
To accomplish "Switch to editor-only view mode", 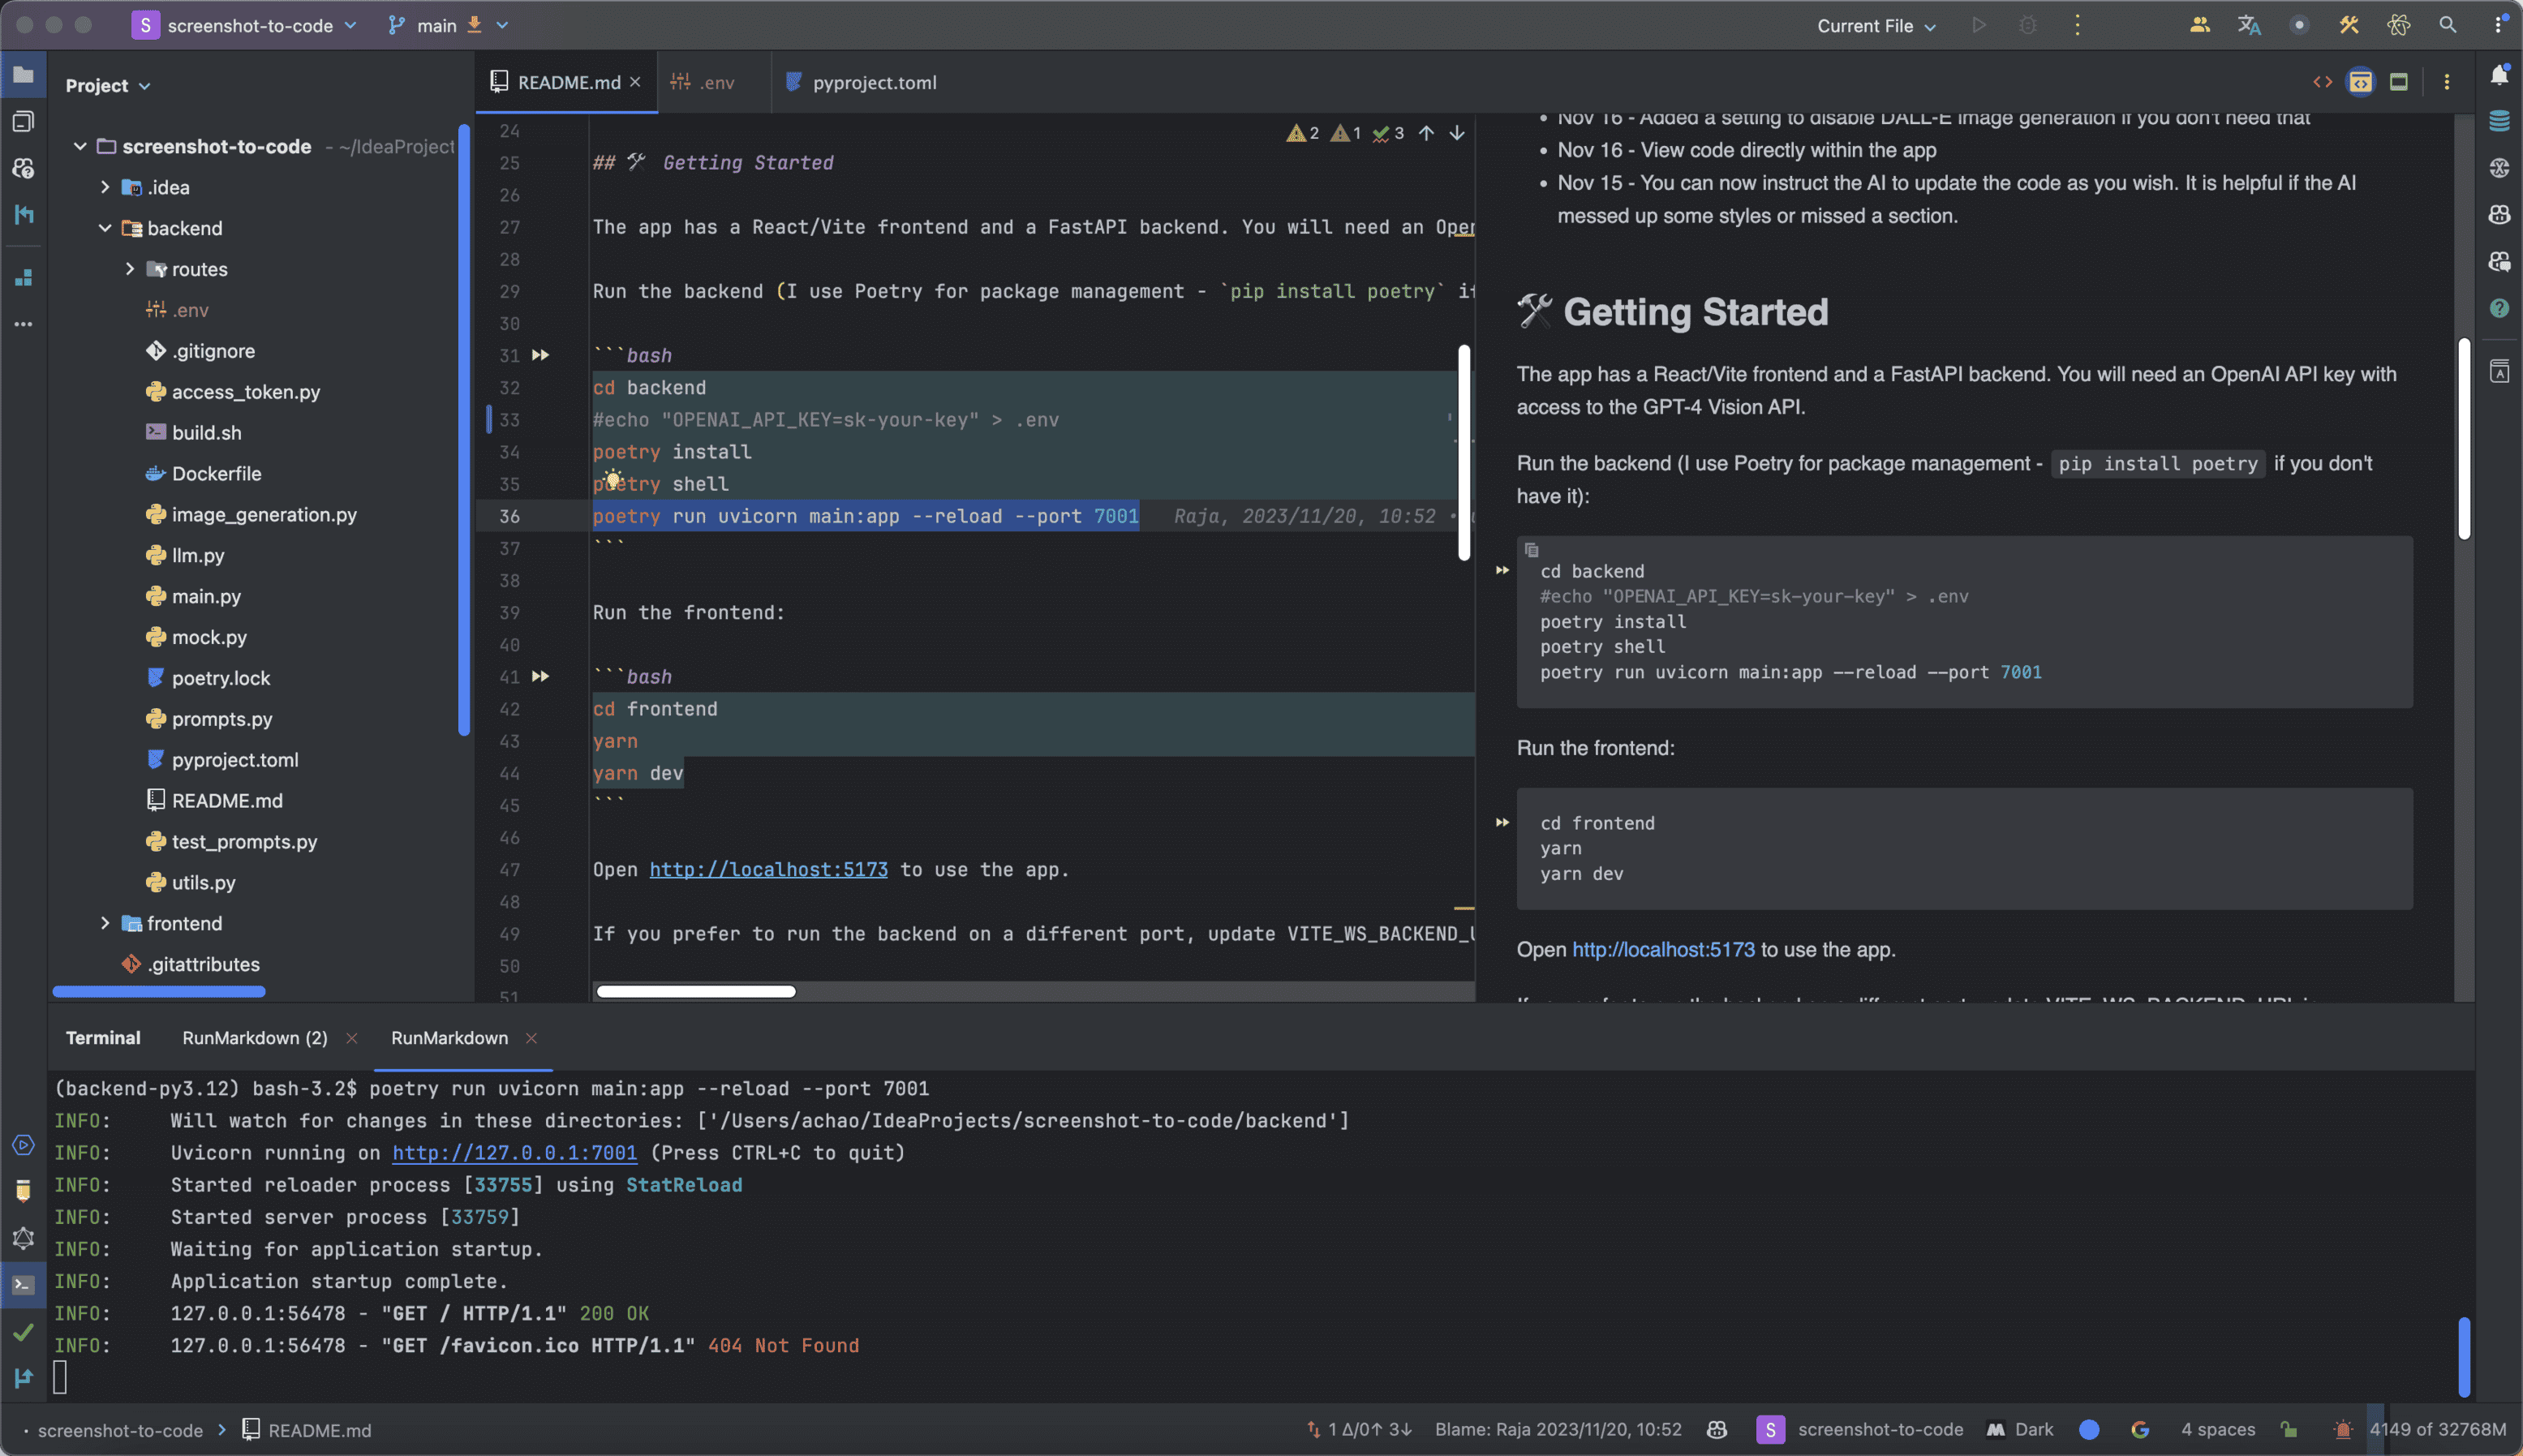I will [x=2322, y=82].
